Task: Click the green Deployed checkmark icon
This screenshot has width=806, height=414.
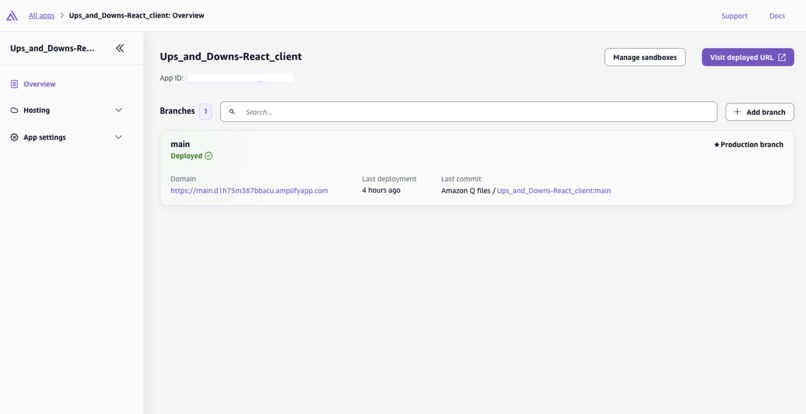Action: [x=208, y=156]
